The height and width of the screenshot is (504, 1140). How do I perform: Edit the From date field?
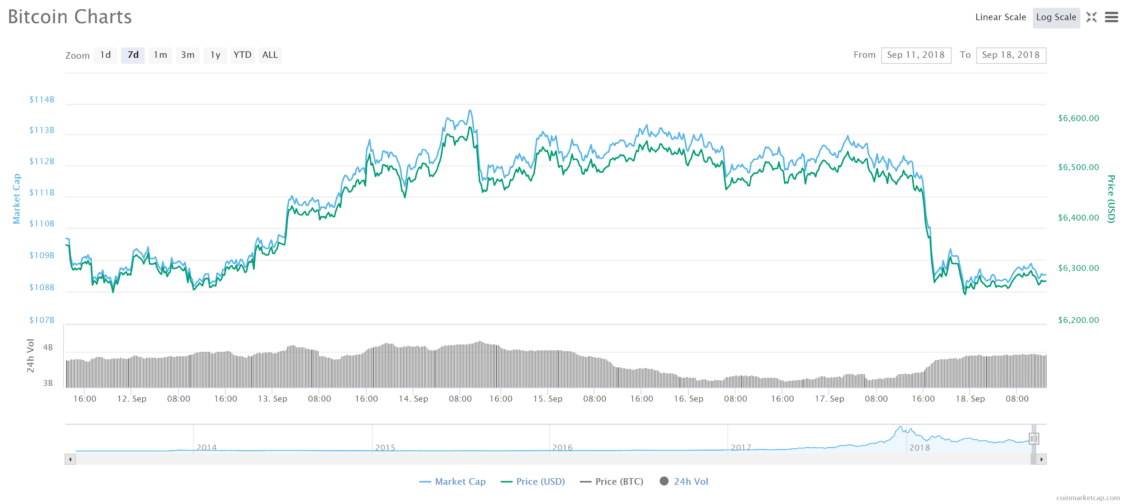[916, 55]
